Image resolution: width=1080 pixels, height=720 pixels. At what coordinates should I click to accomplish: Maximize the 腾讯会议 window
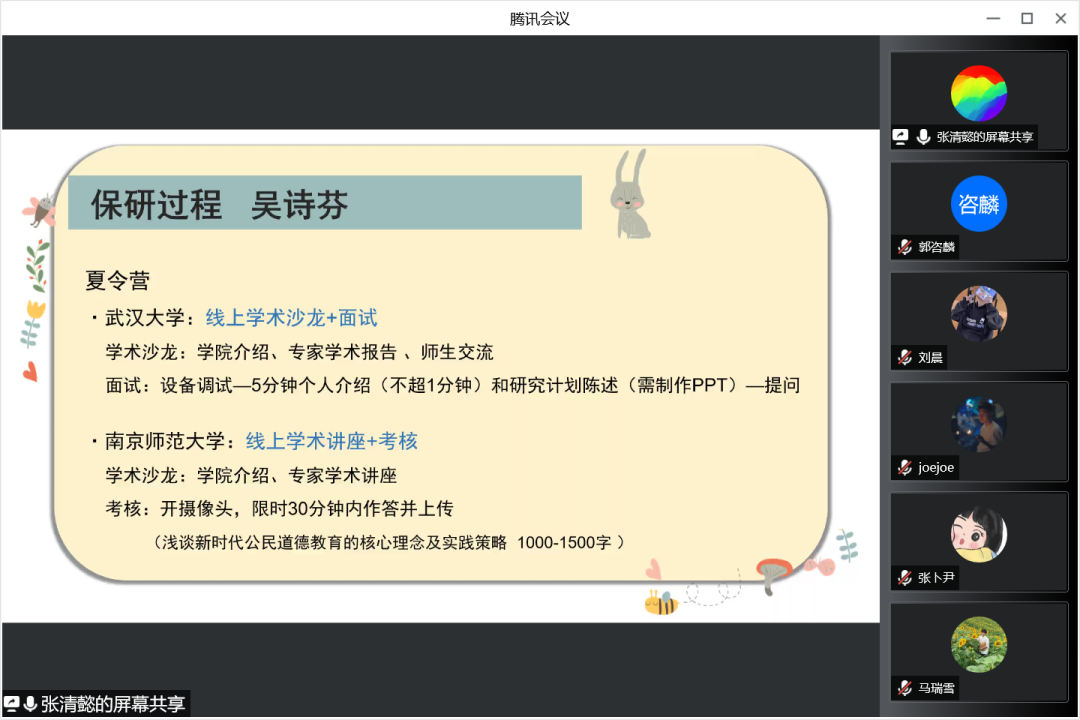(x=1026, y=18)
